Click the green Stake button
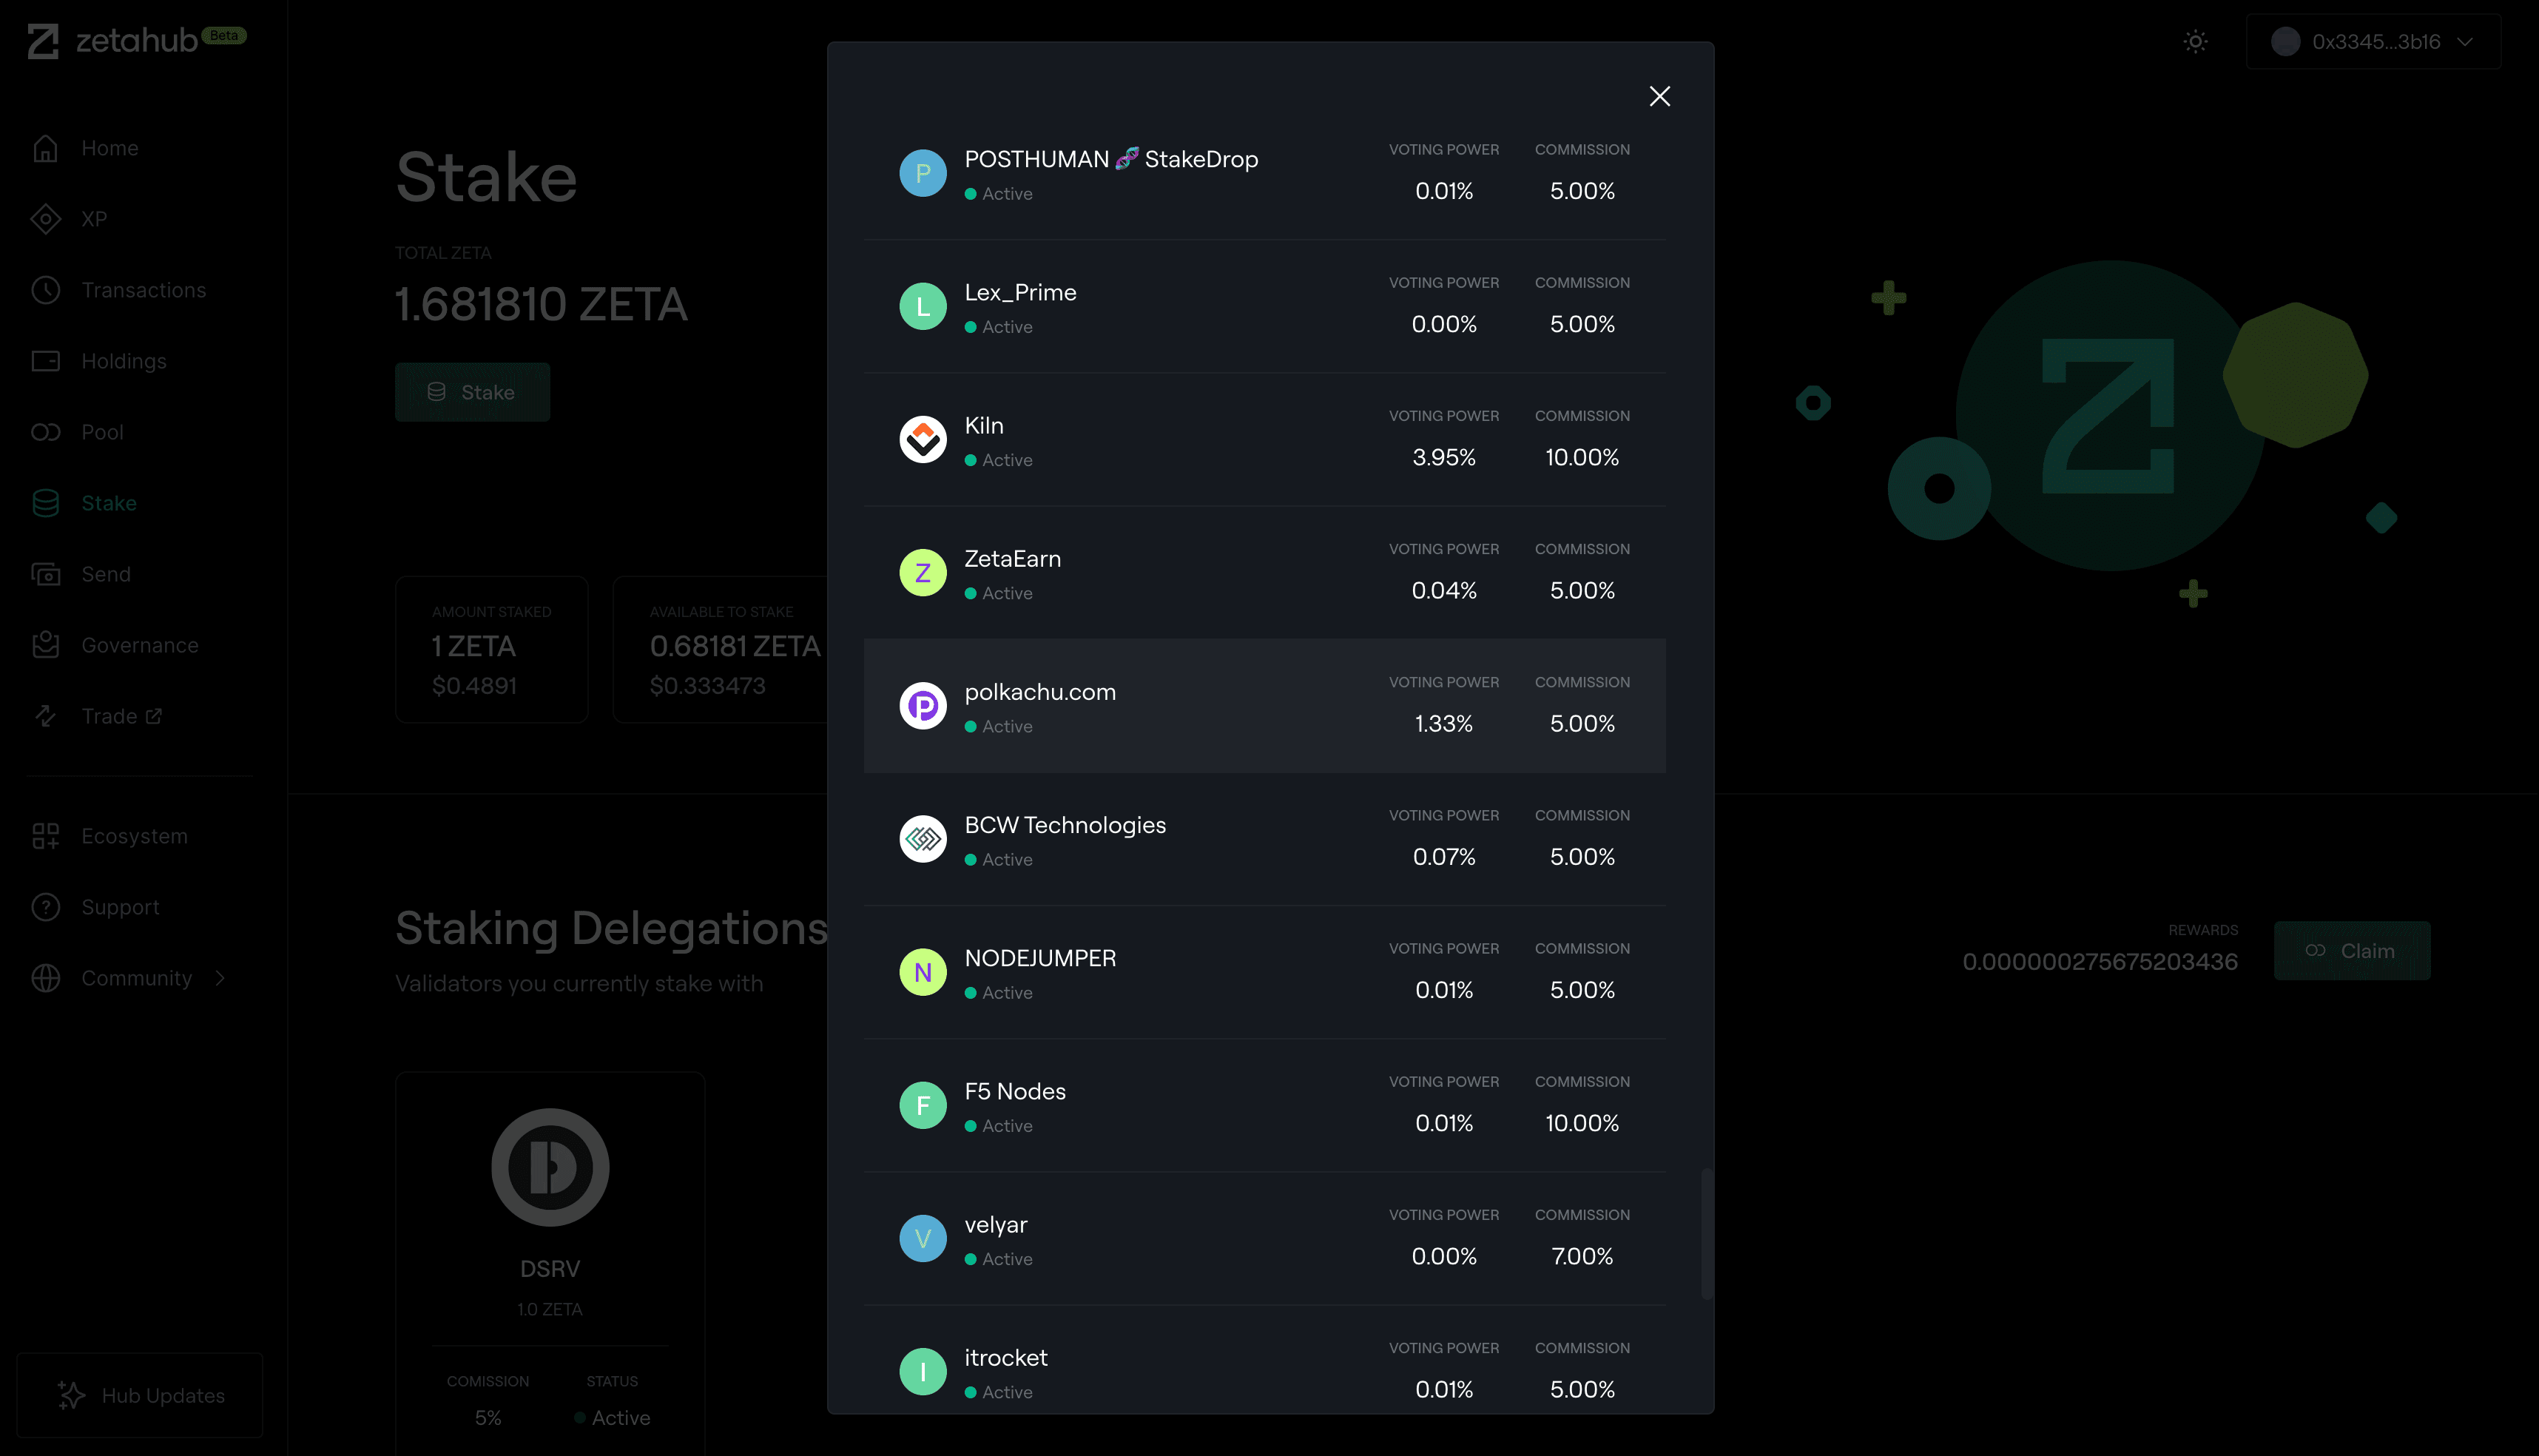 472,391
